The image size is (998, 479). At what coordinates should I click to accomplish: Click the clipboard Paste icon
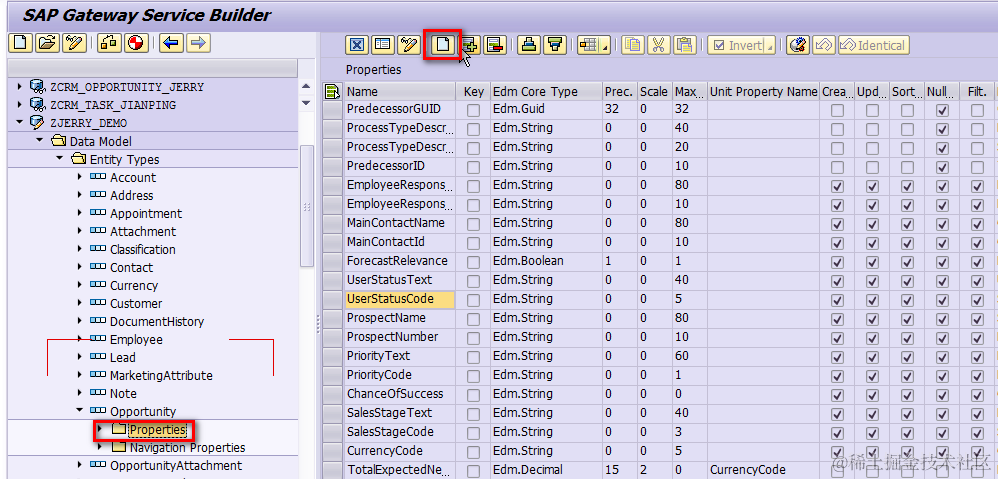pos(685,45)
